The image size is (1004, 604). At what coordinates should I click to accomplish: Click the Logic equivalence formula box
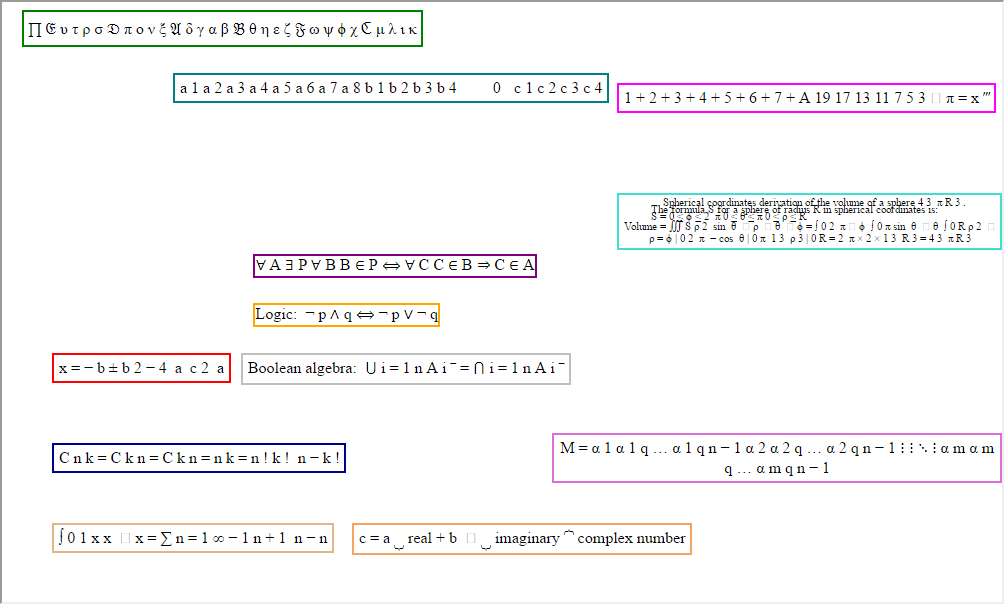pyautogui.click(x=346, y=314)
